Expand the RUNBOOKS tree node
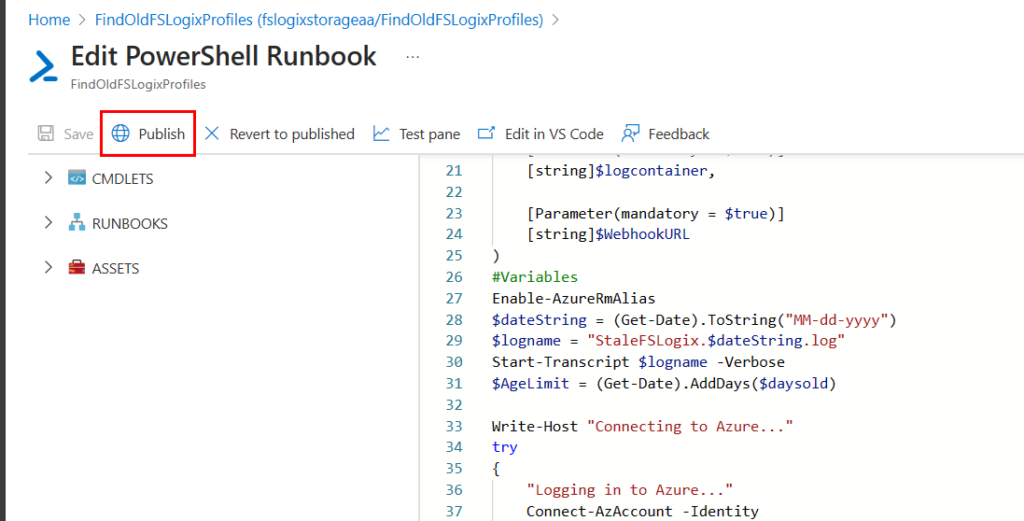Image resolution: width=1024 pixels, height=521 pixels. [x=48, y=223]
